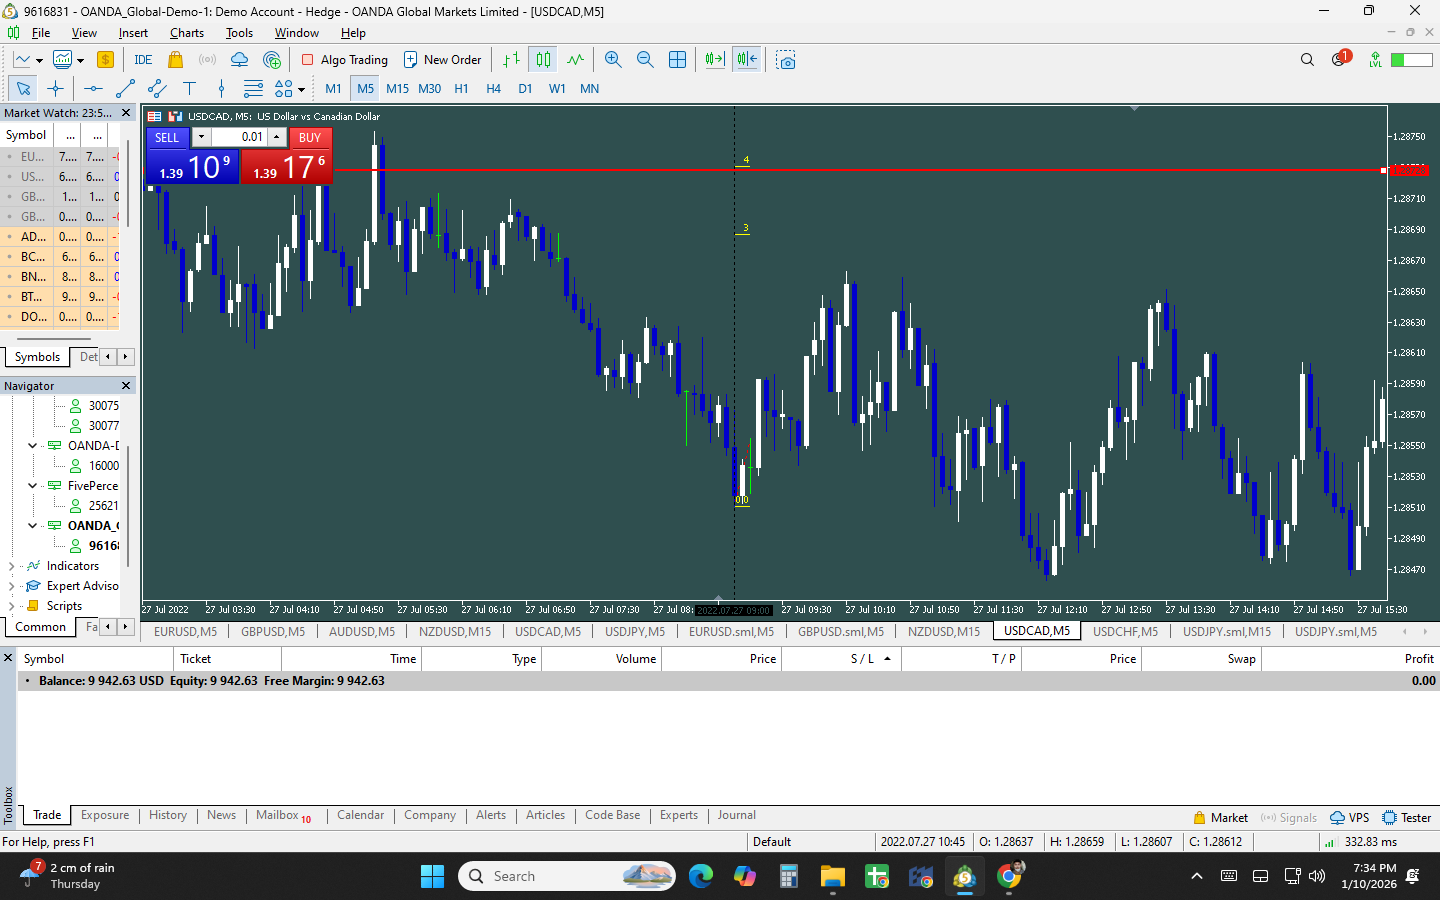The height and width of the screenshot is (900, 1440).
Task: Switch to the History tab in Toolbox
Action: (167, 816)
